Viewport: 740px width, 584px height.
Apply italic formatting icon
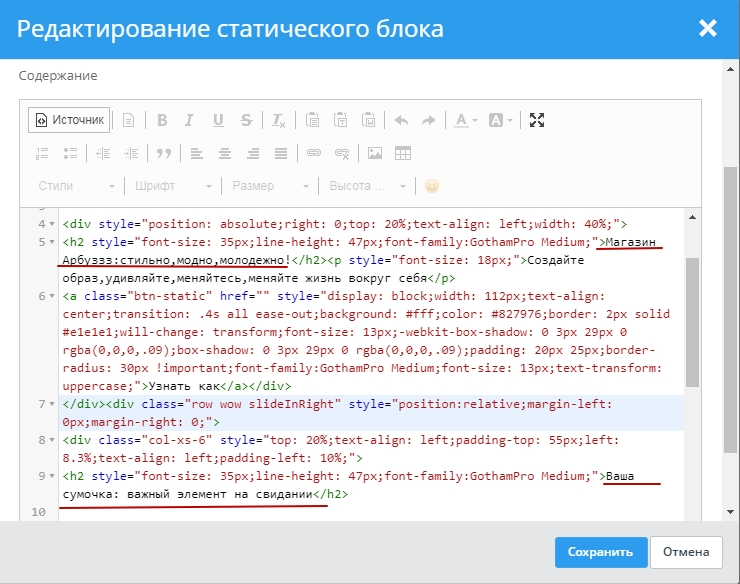[x=190, y=120]
